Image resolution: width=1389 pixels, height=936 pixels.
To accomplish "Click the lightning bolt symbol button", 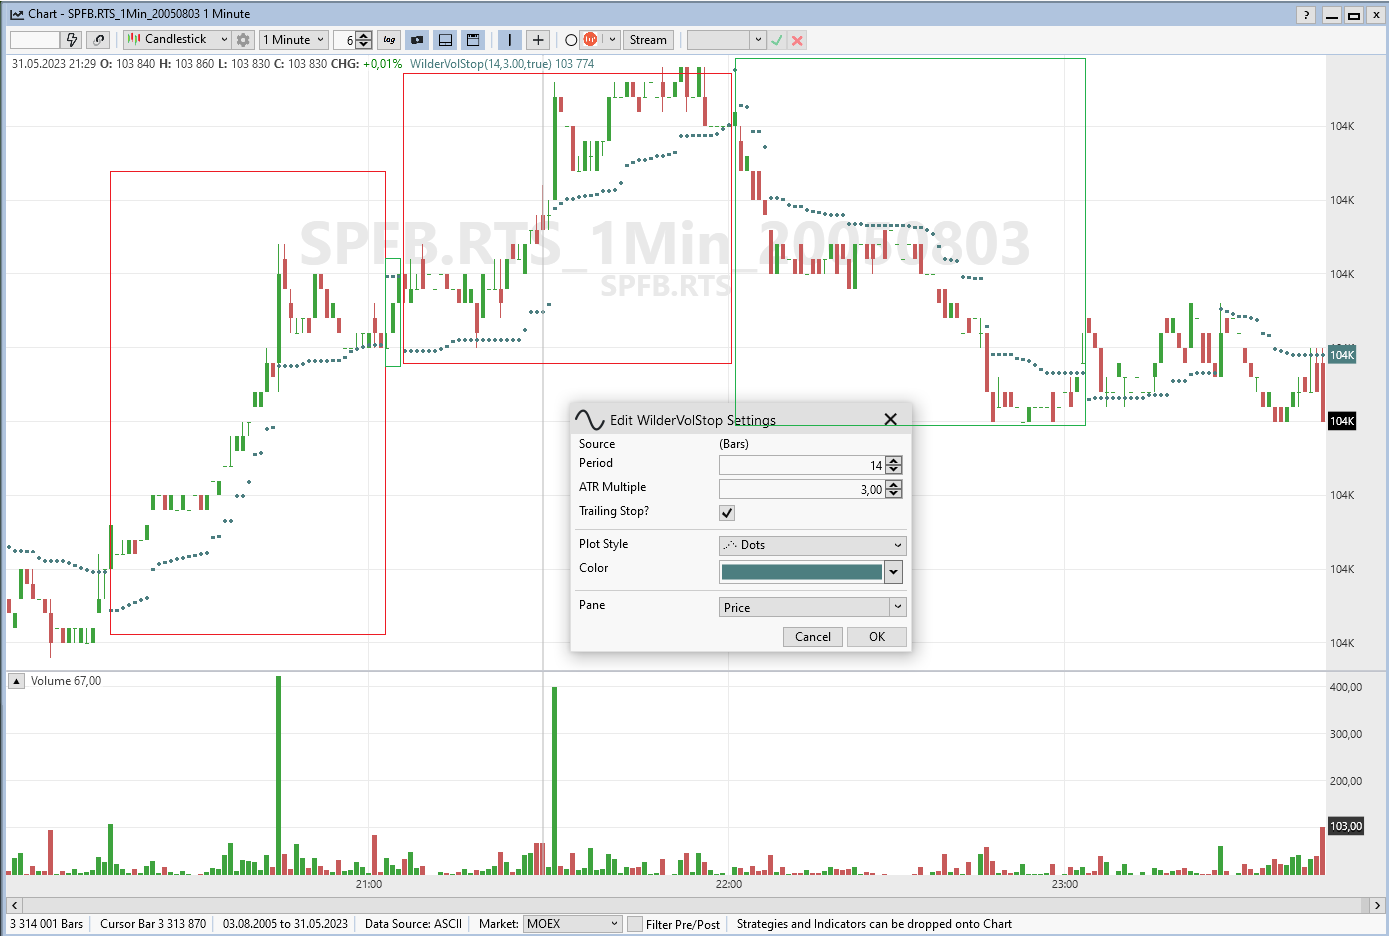I will click(x=71, y=40).
